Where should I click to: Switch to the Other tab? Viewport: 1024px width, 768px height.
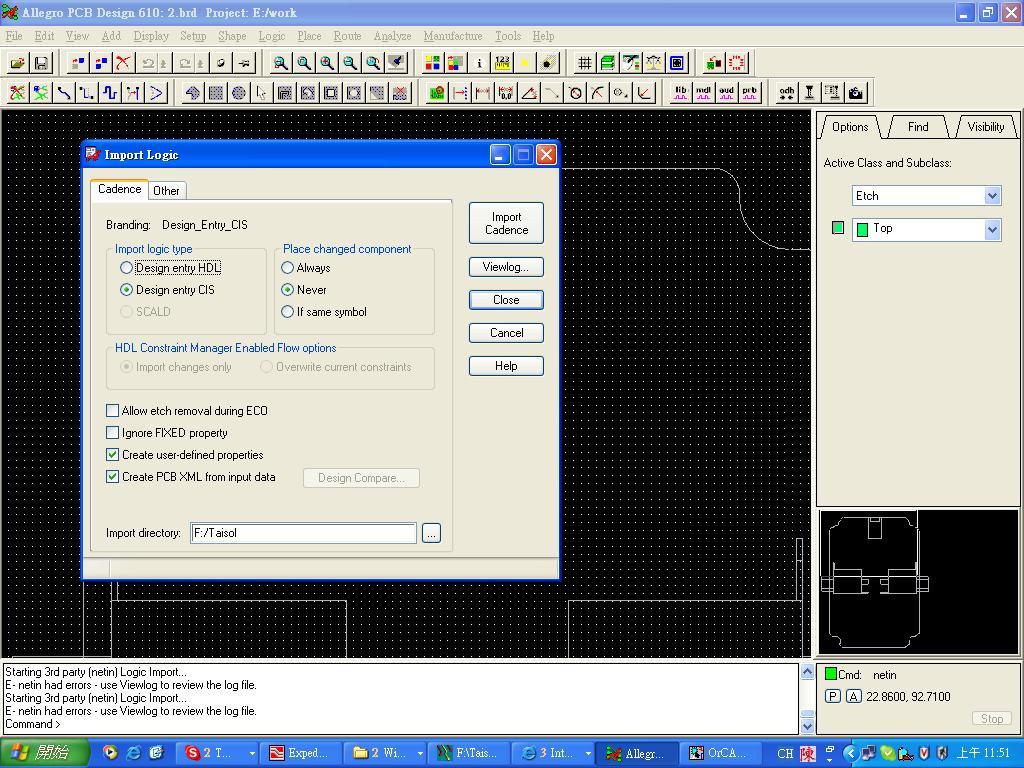(166, 190)
